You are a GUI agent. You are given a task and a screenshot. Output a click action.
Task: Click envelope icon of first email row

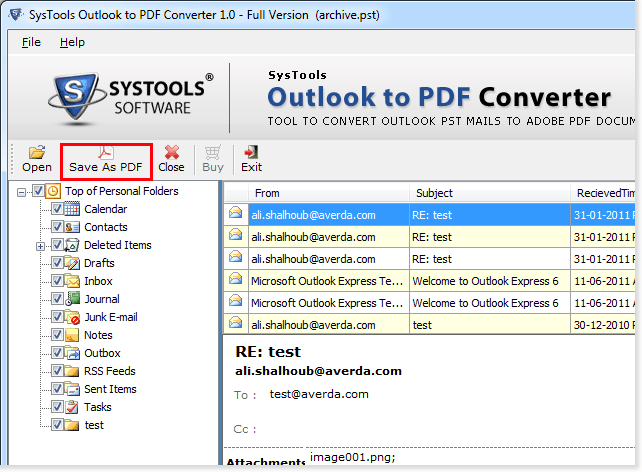tap(236, 213)
